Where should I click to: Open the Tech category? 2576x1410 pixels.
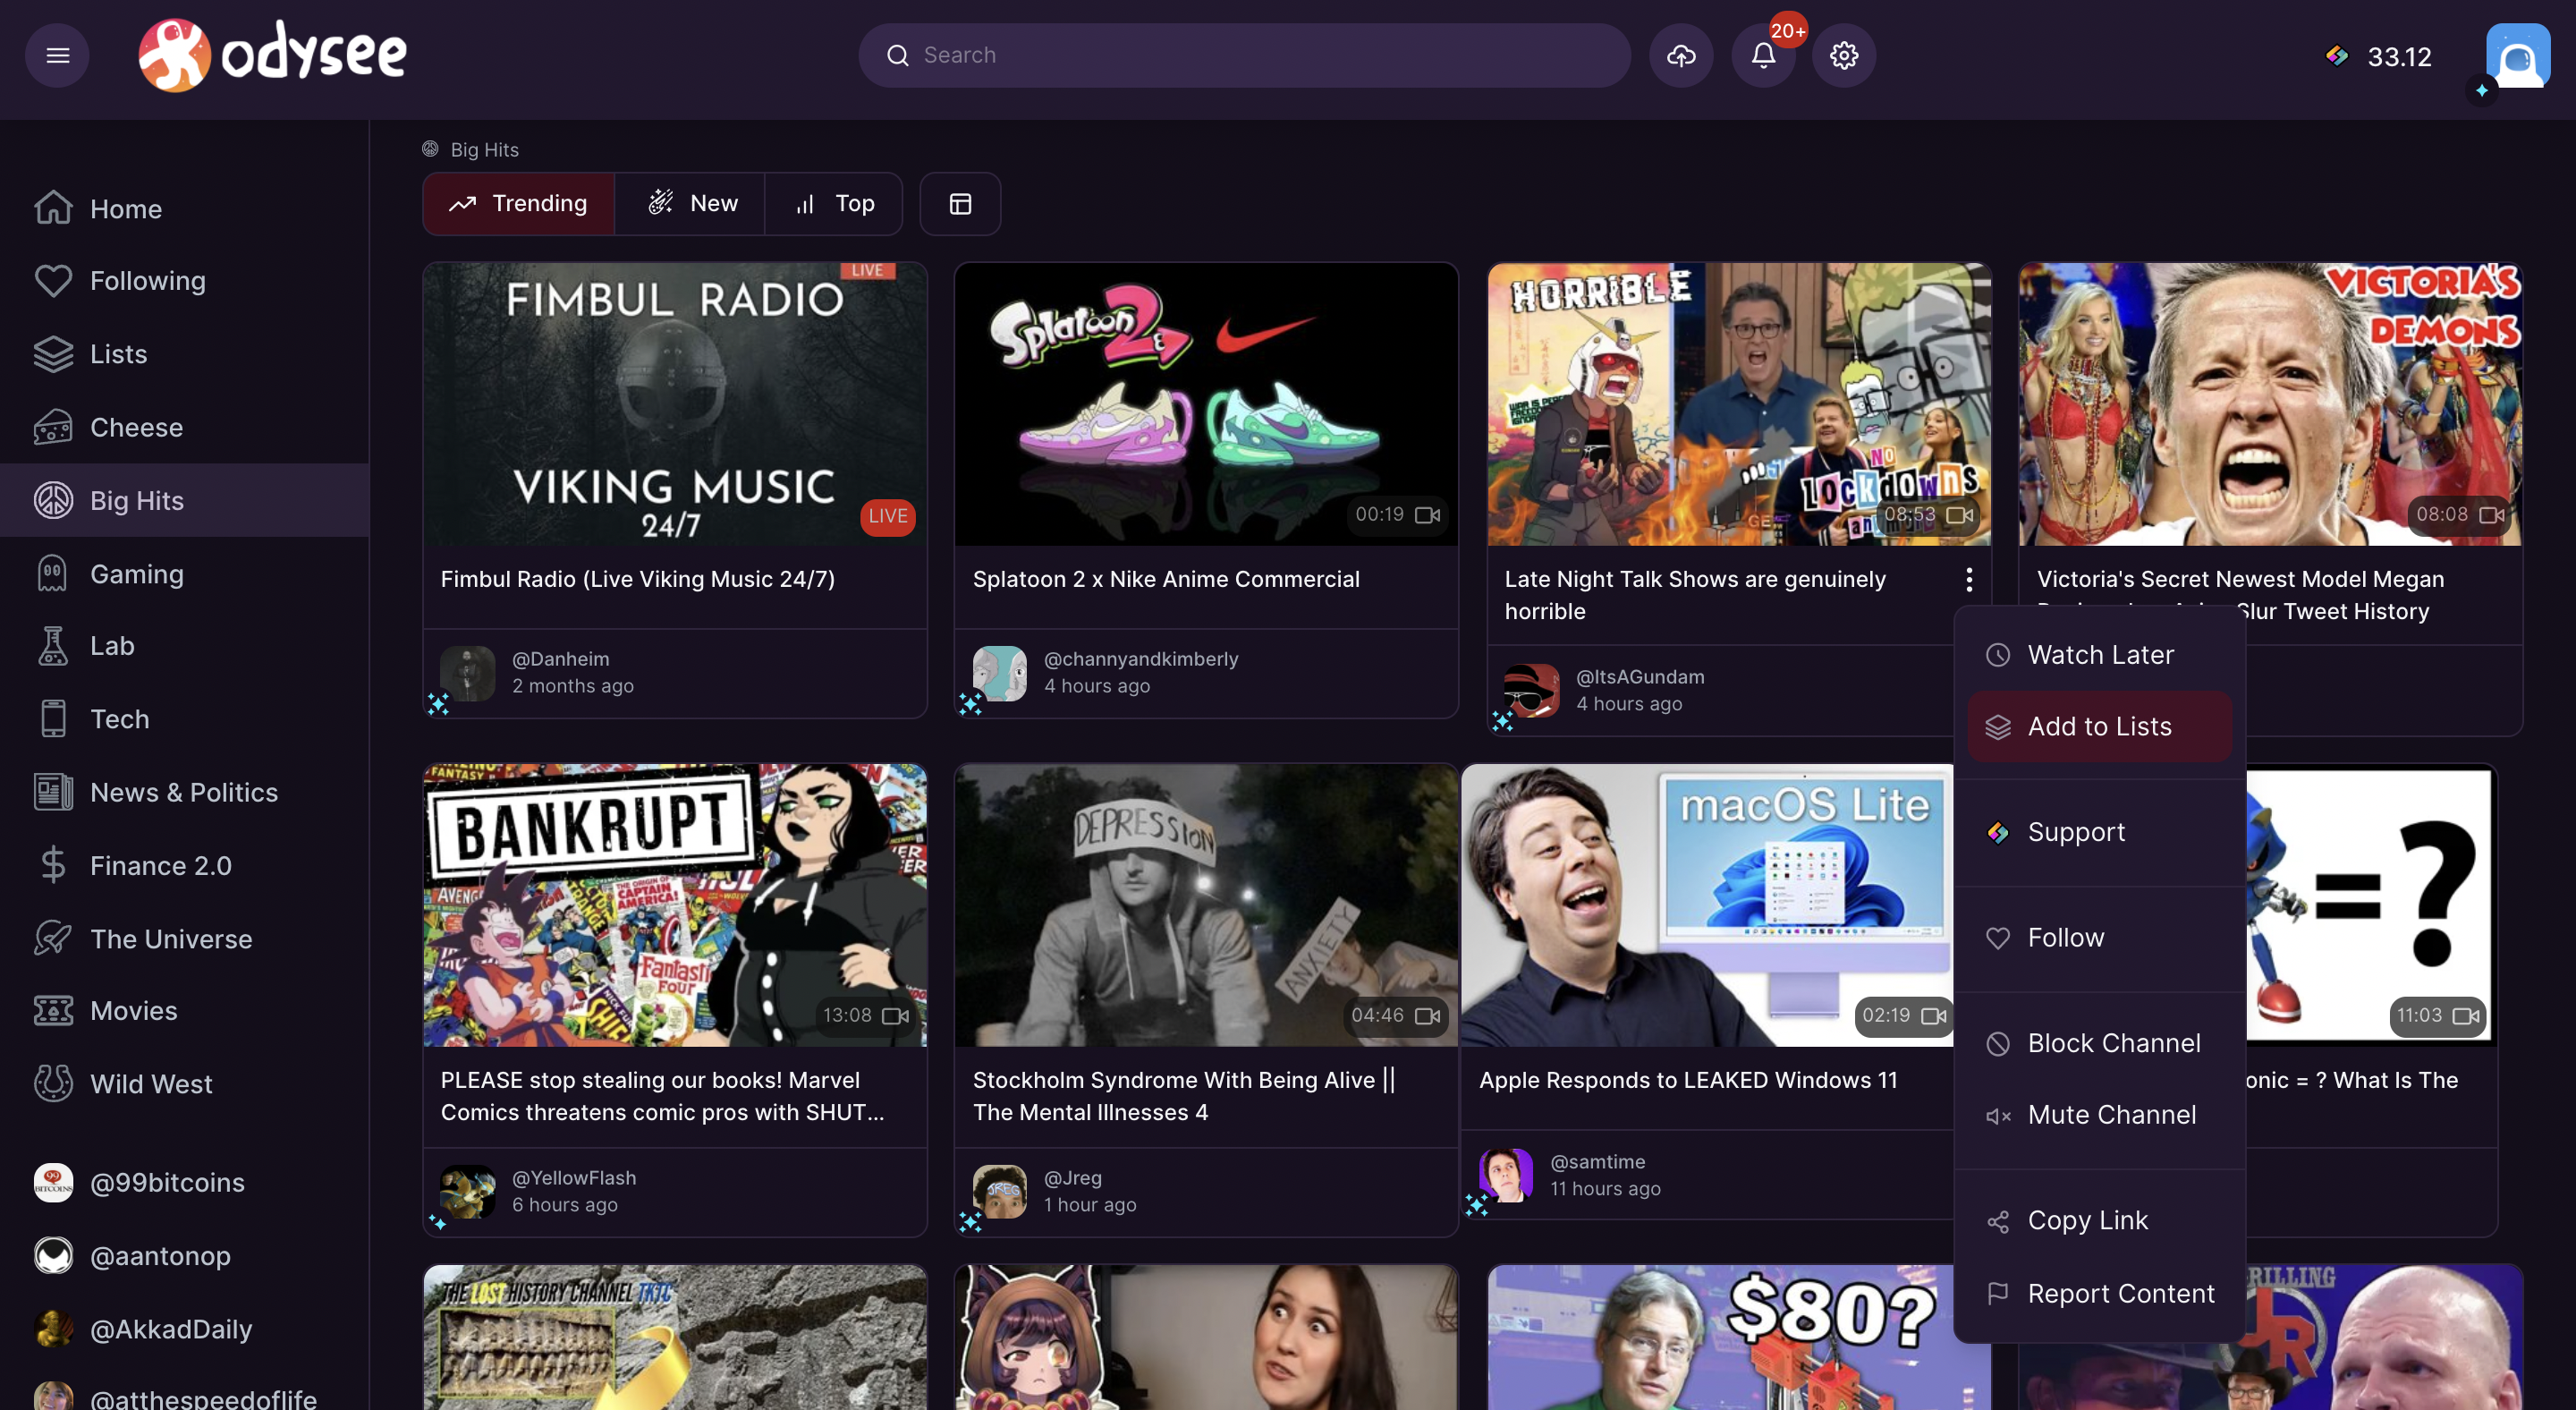tap(185, 719)
